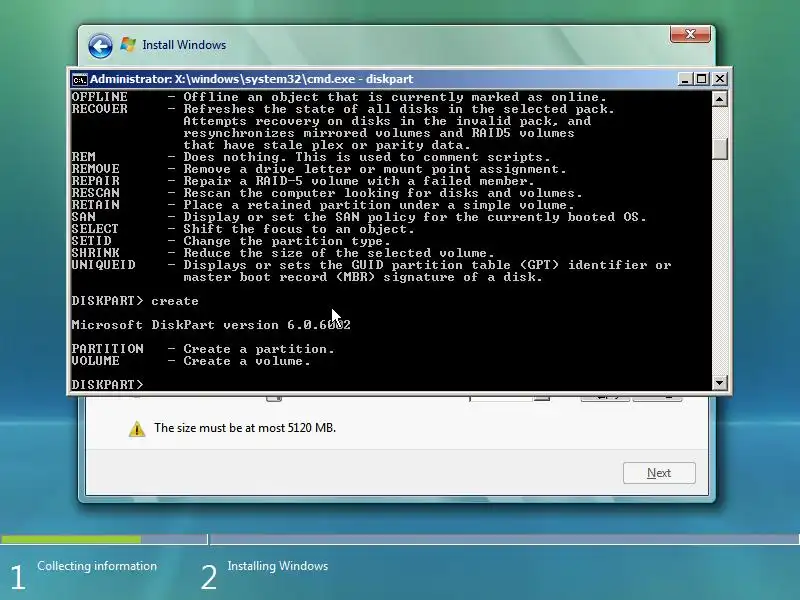Click step 2 'Installing Windows' label
Image resolution: width=800 pixels, height=600 pixels.
tap(278, 566)
